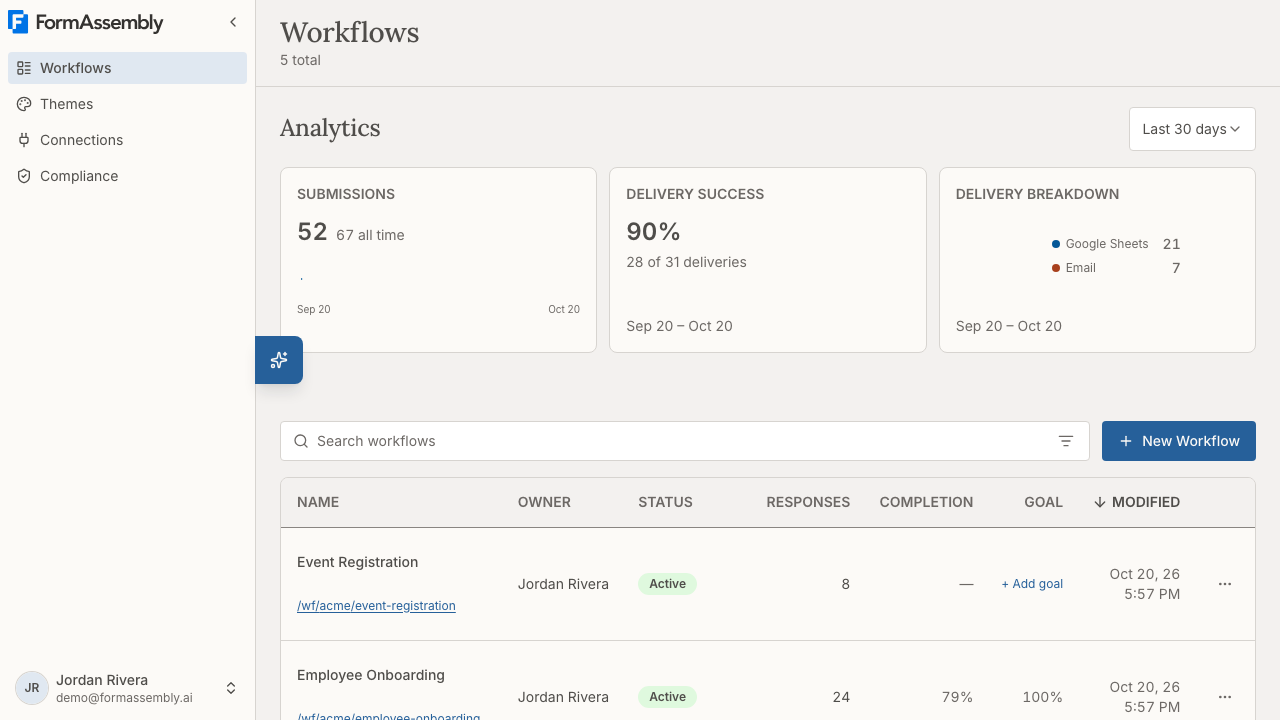Open the Employee Onboarding workflow
Viewport: 1280px width, 720px height.
371,675
